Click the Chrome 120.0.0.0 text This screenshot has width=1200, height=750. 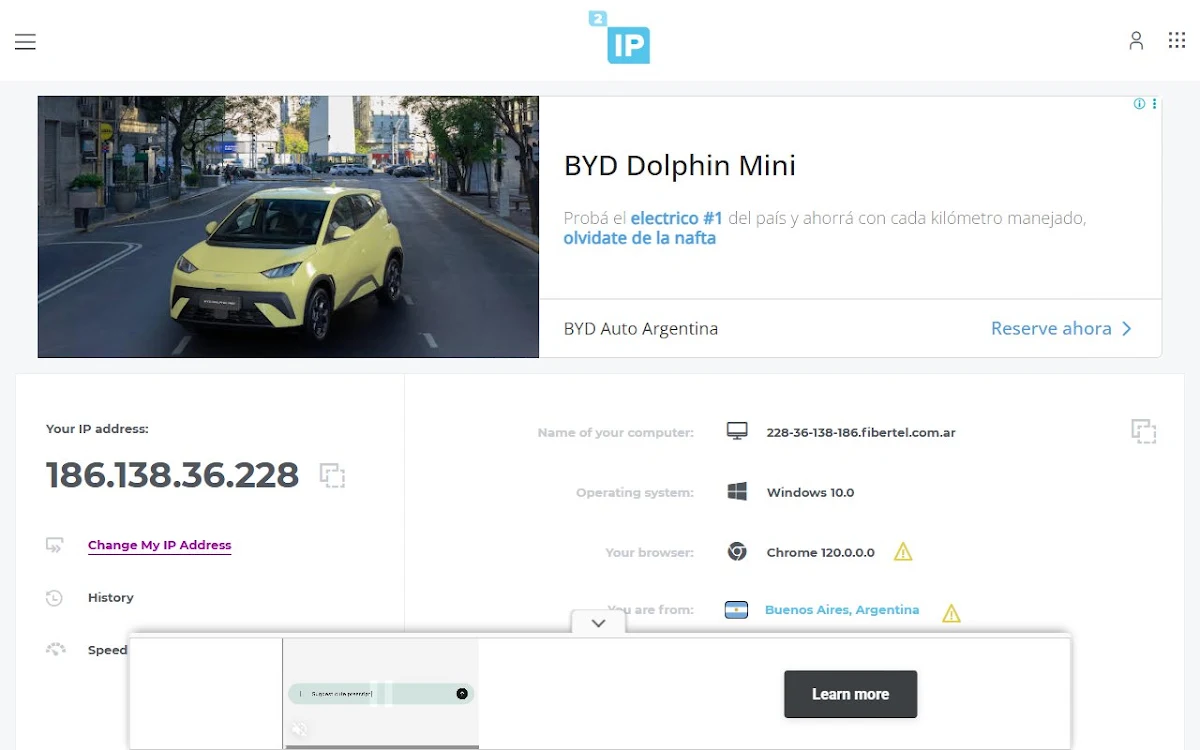pyautogui.click(x=821, y=552)
